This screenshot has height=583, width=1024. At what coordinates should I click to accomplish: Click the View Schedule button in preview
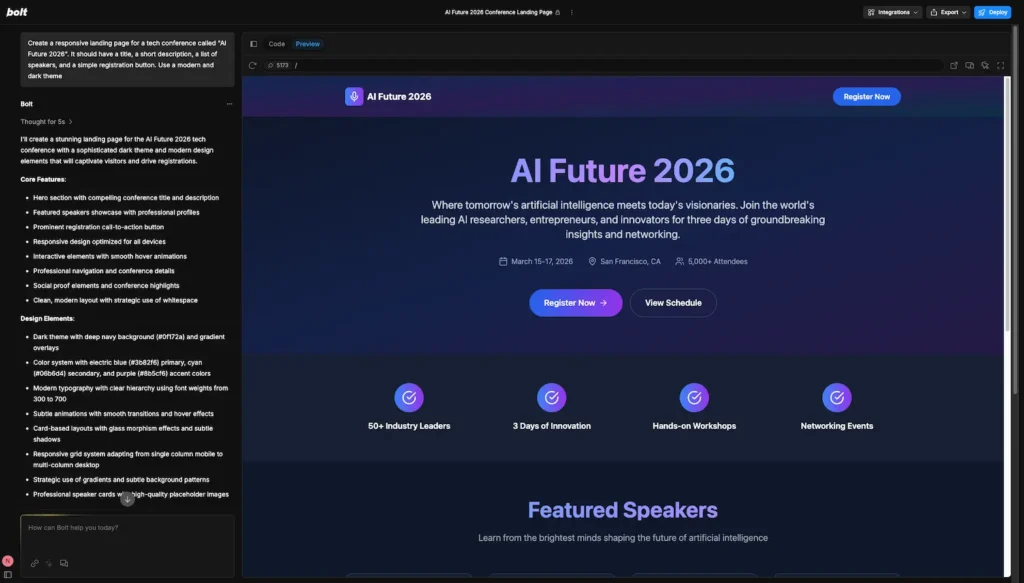point(673,303)
